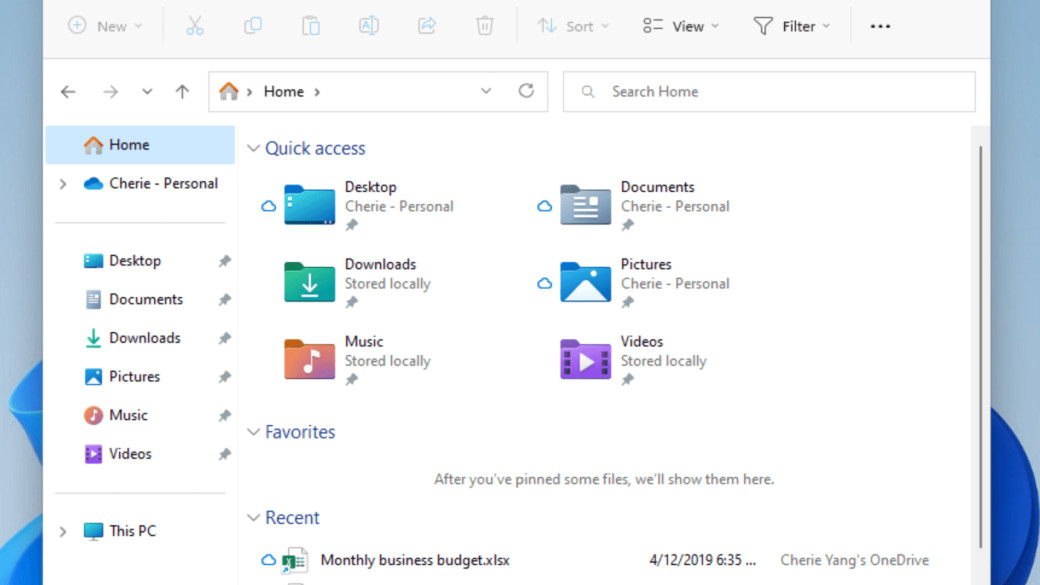This screenshot has height=585, width=1040.
Task: Click the vertical scrollbar in file pane
Action: (x=980, y=347)
